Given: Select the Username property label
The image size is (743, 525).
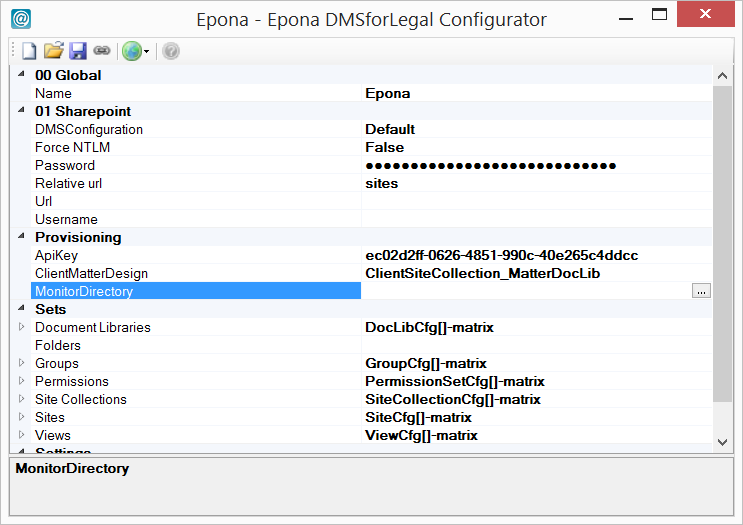Looking at the screenshot, I should pos(66,219).
